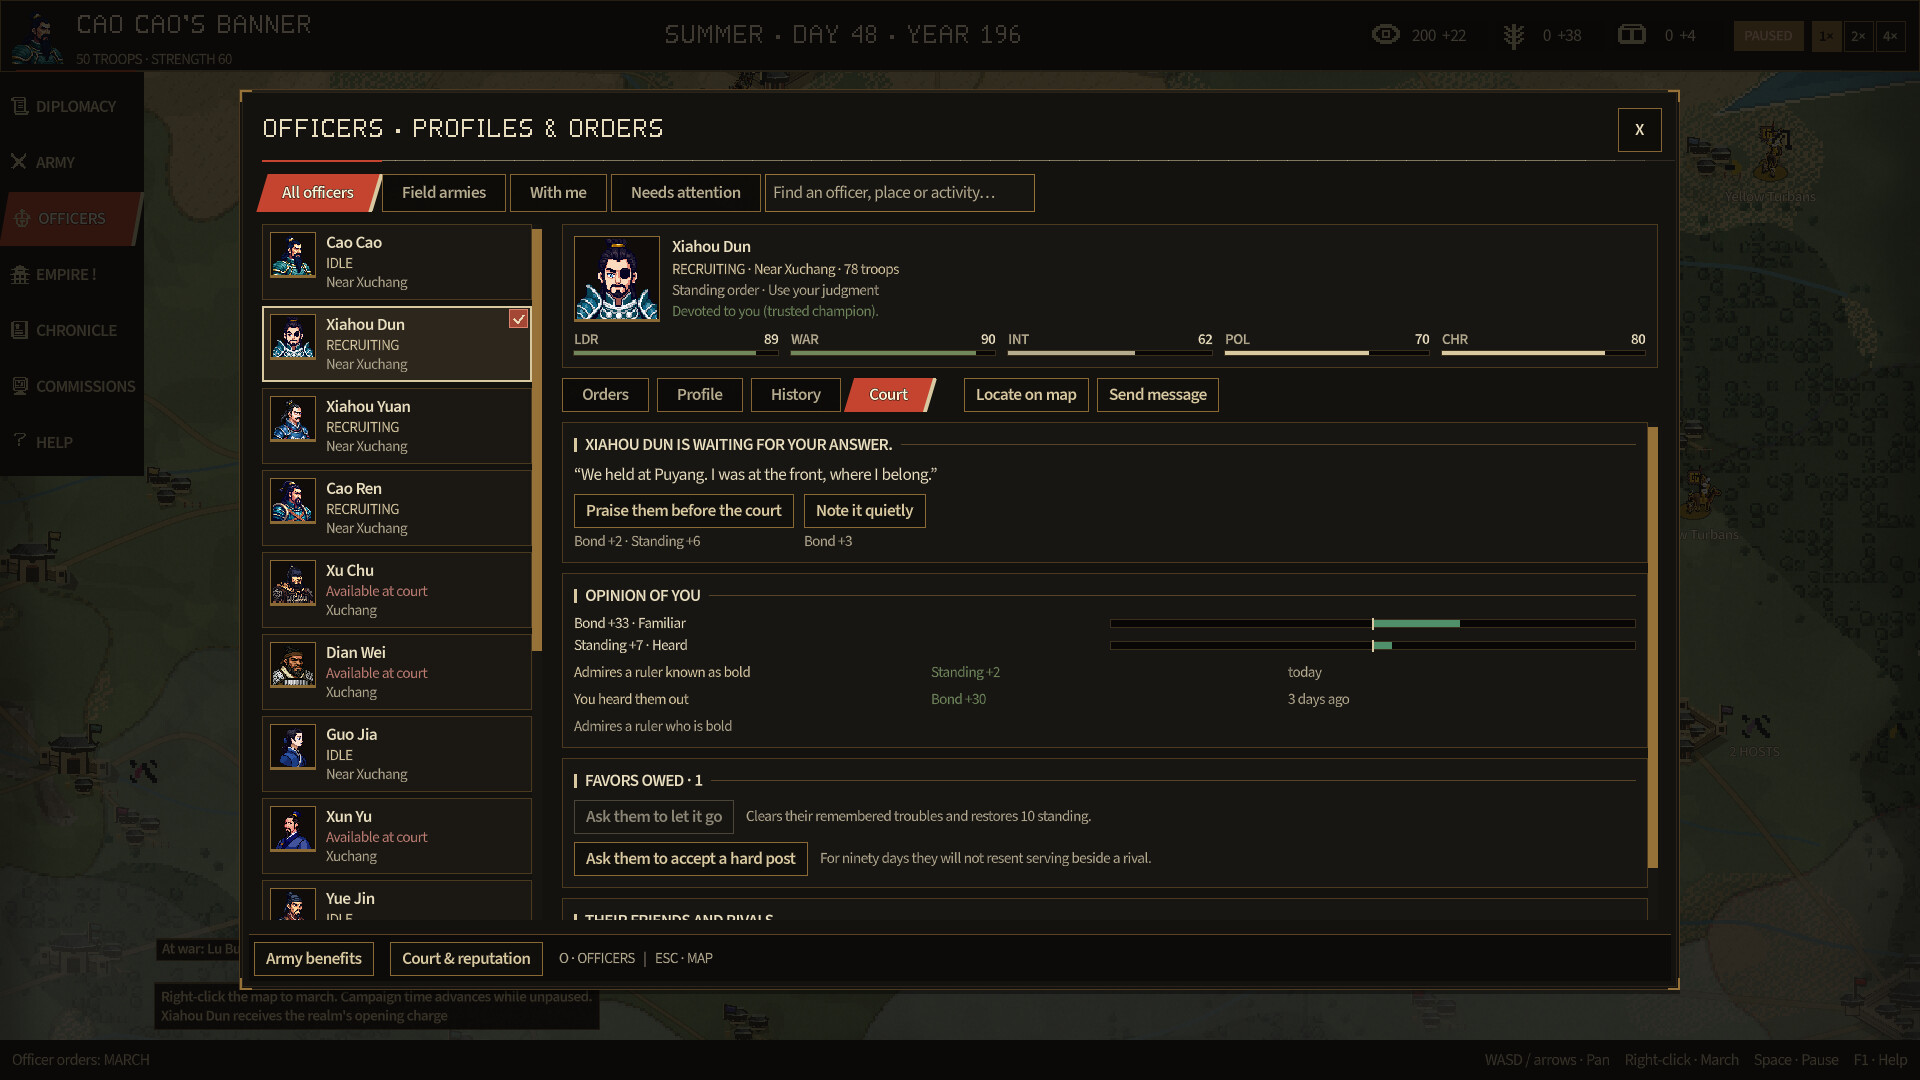Click the Court panel vertical scrollbar
Image resolution: width=1920 pixels, height=1080 pixels.
(x=1653, y=647)
